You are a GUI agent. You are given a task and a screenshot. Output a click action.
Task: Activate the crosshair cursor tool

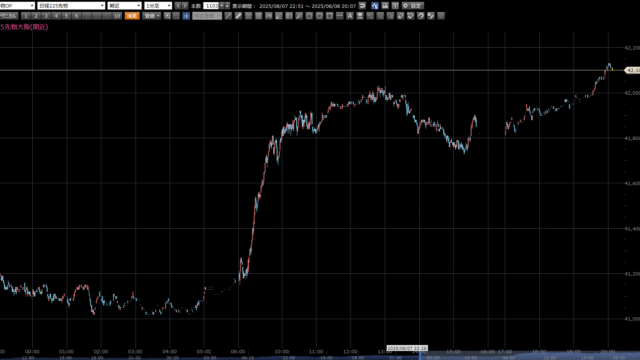[x=186, y=16]
